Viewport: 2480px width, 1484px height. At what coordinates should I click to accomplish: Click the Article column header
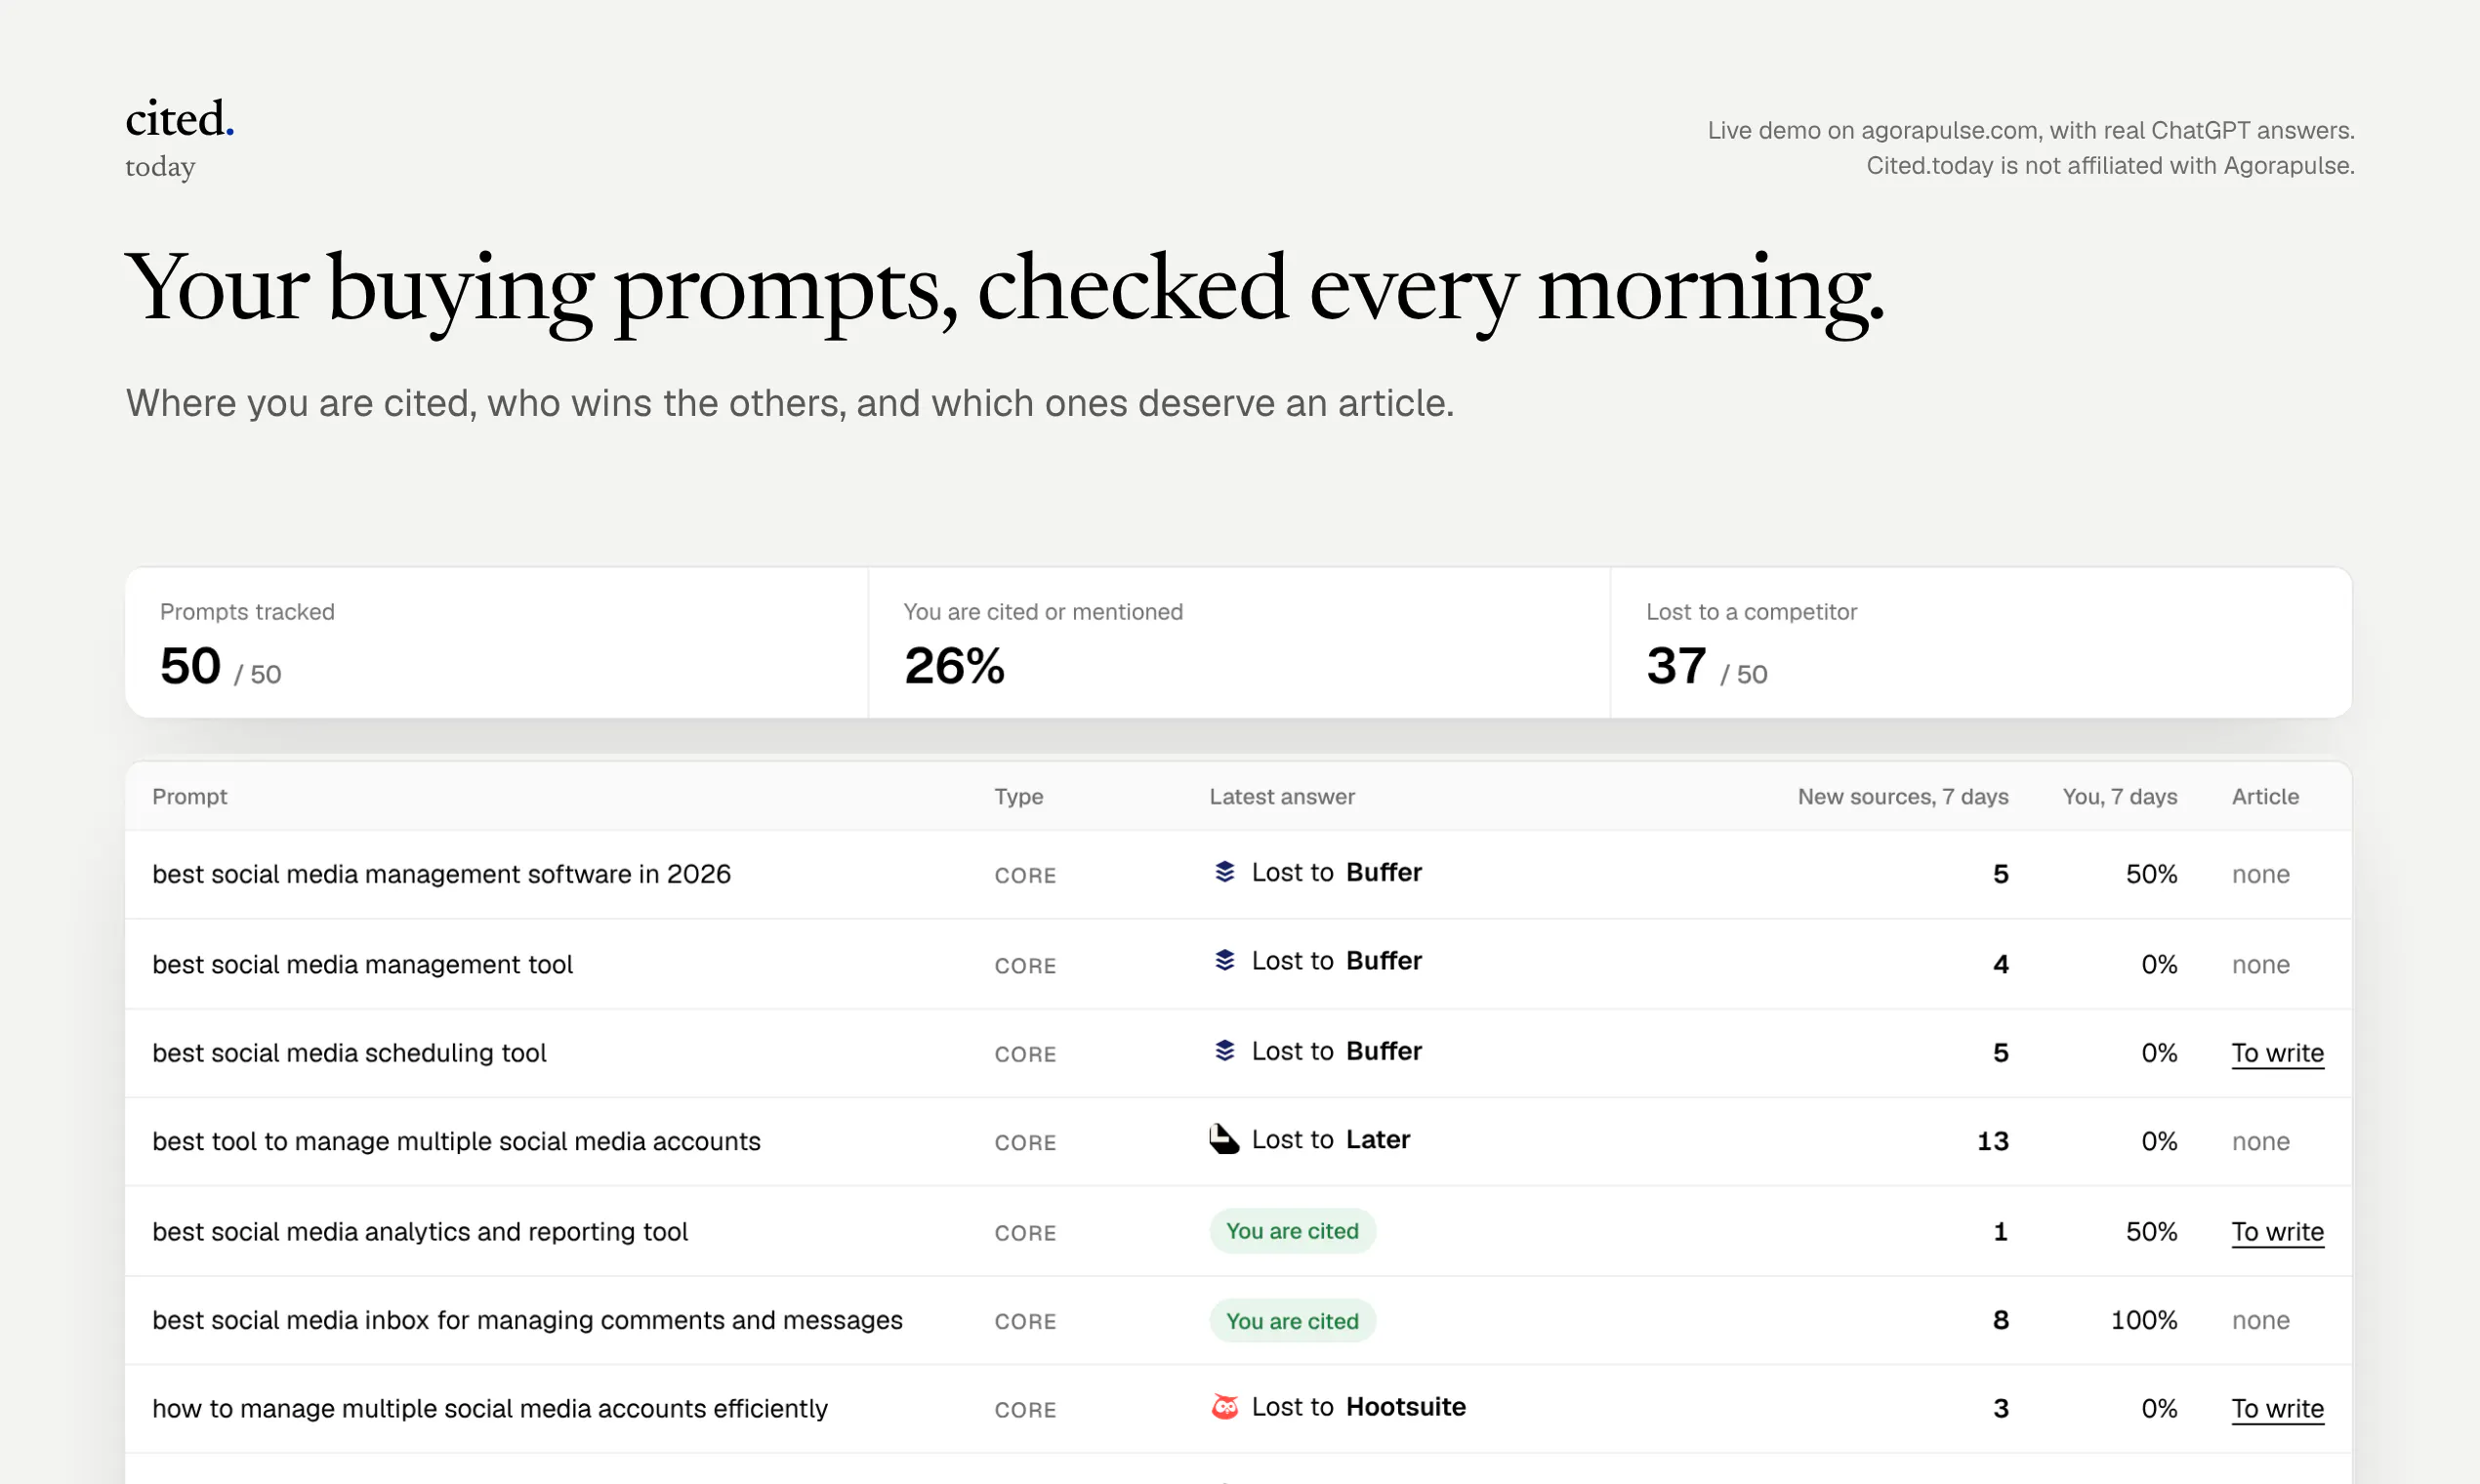tap(2265, 797)
